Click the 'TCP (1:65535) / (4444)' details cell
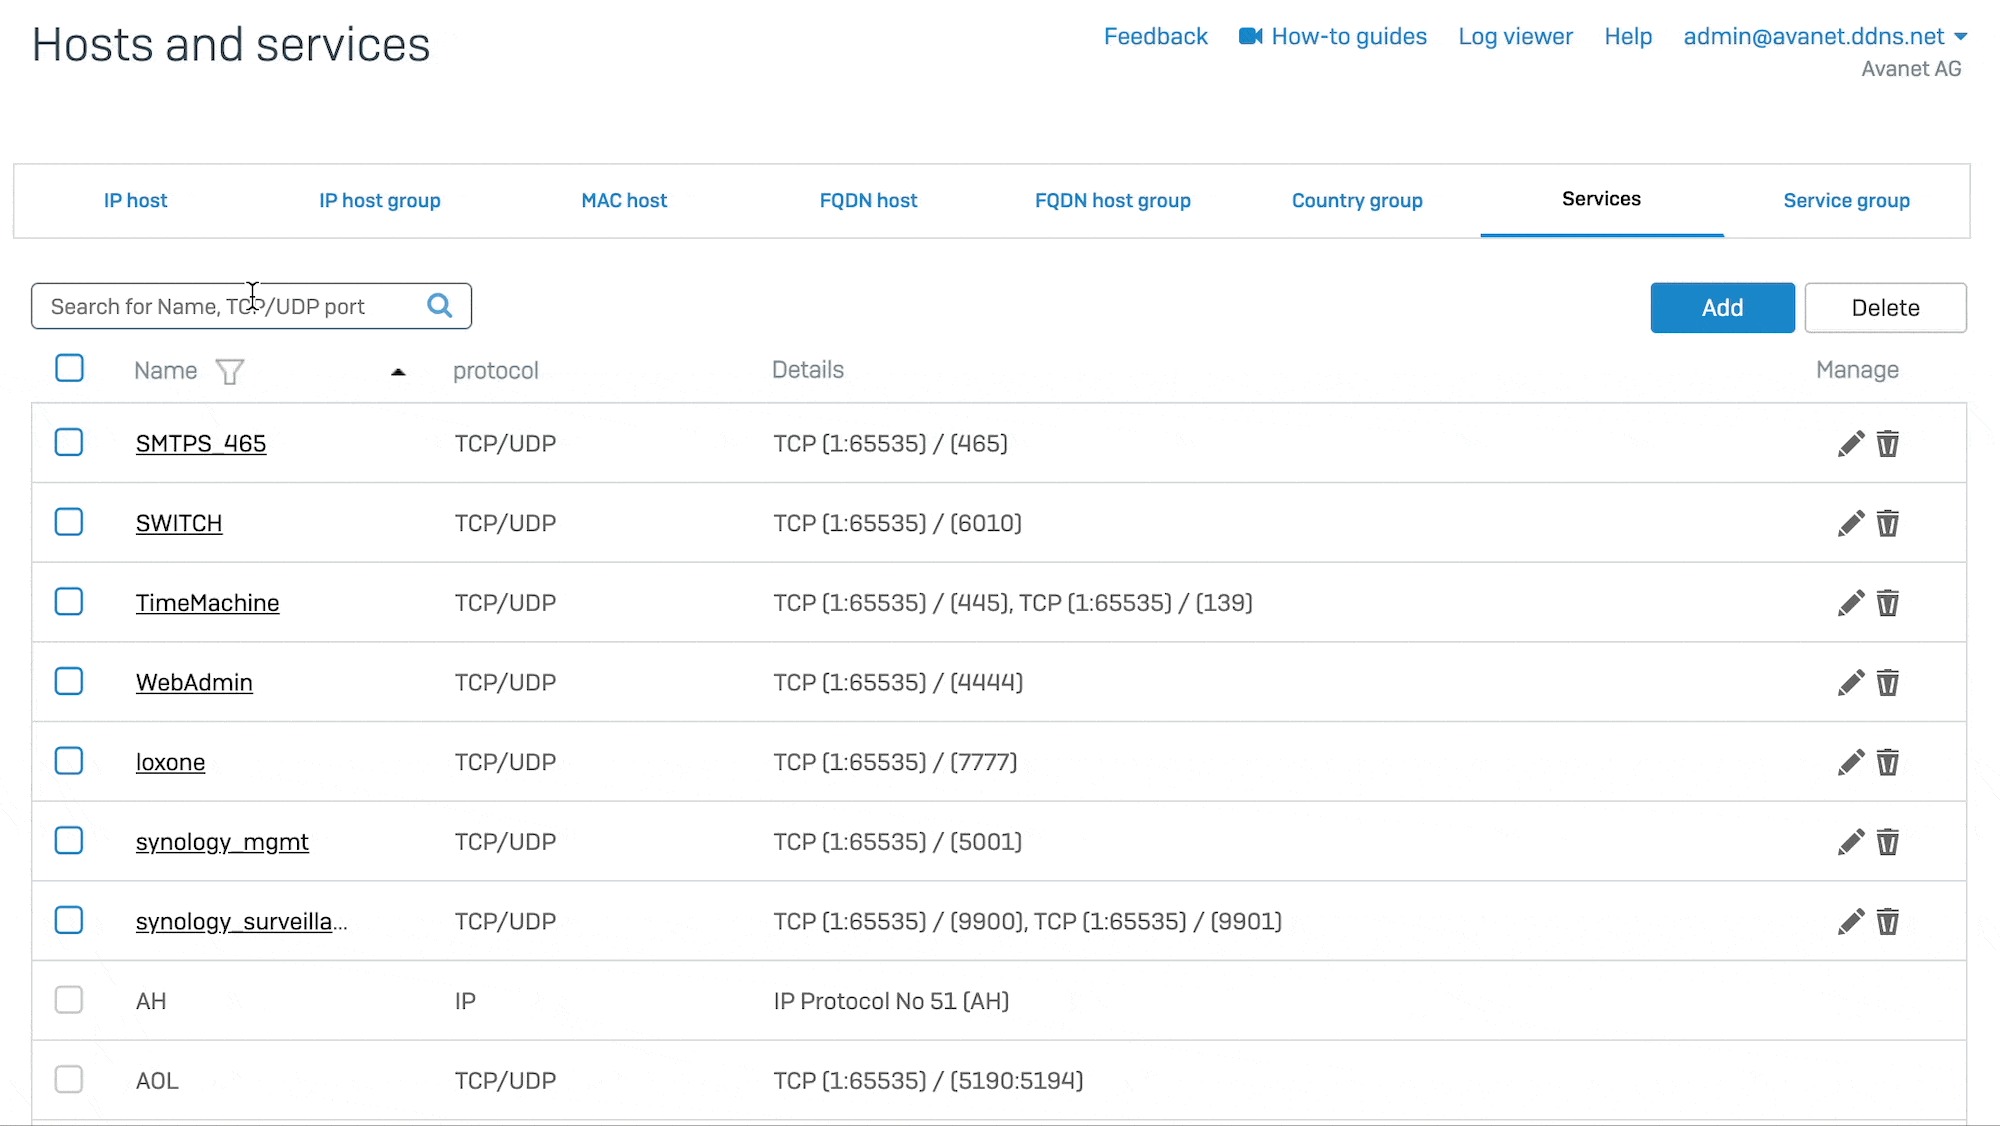Screen dimensions: 2000x1126 pyautogui.click(x=898, y=682)
